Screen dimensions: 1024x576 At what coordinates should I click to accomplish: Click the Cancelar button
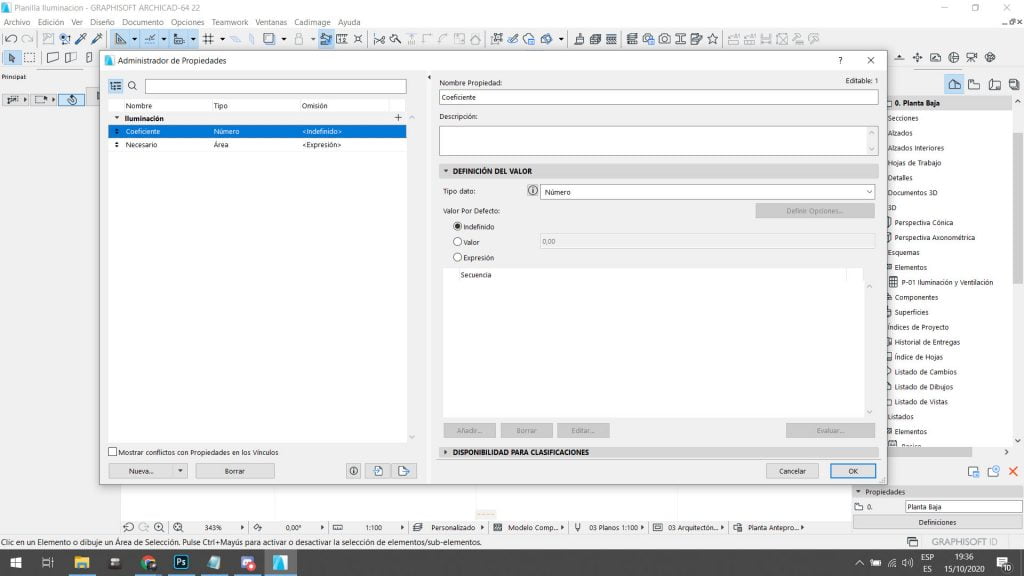pyautogui.click(x=792, y=471)
